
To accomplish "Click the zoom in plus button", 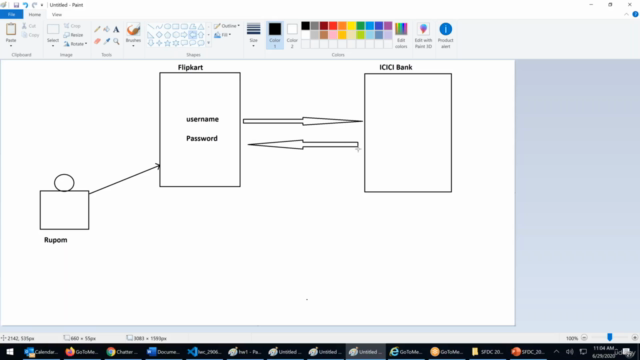I will 634,338.
